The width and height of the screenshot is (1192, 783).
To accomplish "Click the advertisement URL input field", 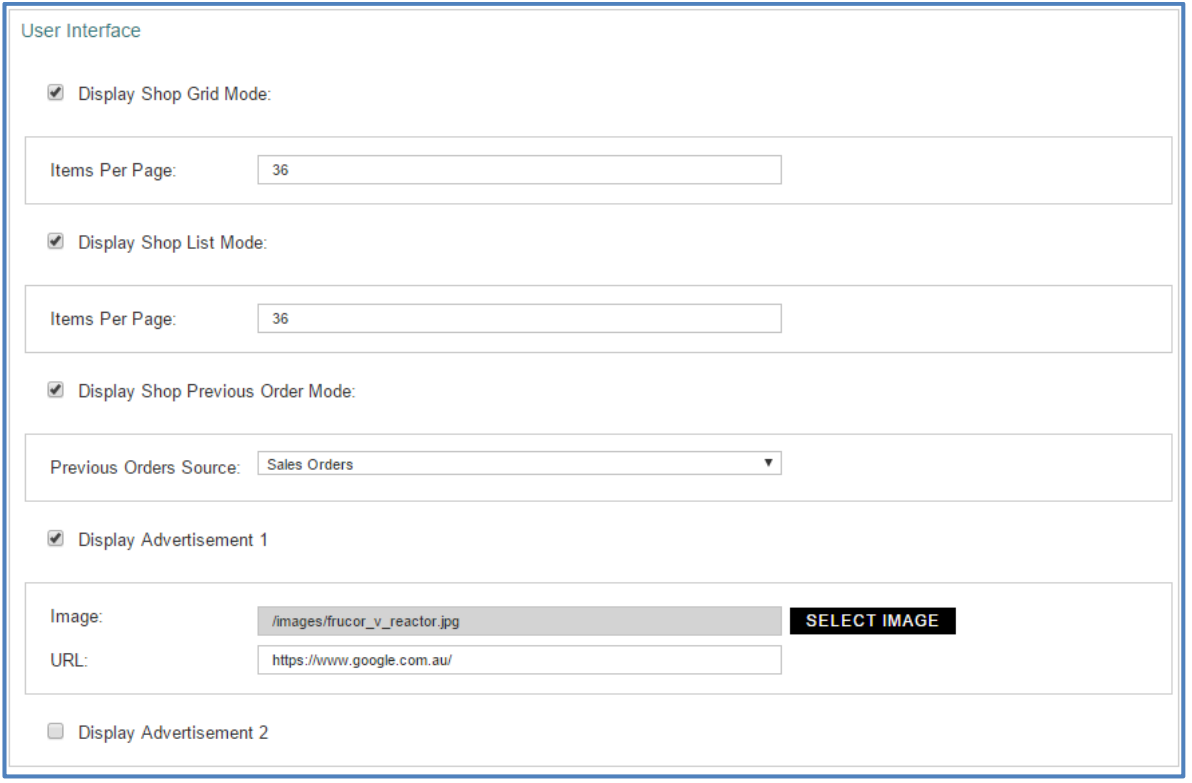I will [519, 661].
